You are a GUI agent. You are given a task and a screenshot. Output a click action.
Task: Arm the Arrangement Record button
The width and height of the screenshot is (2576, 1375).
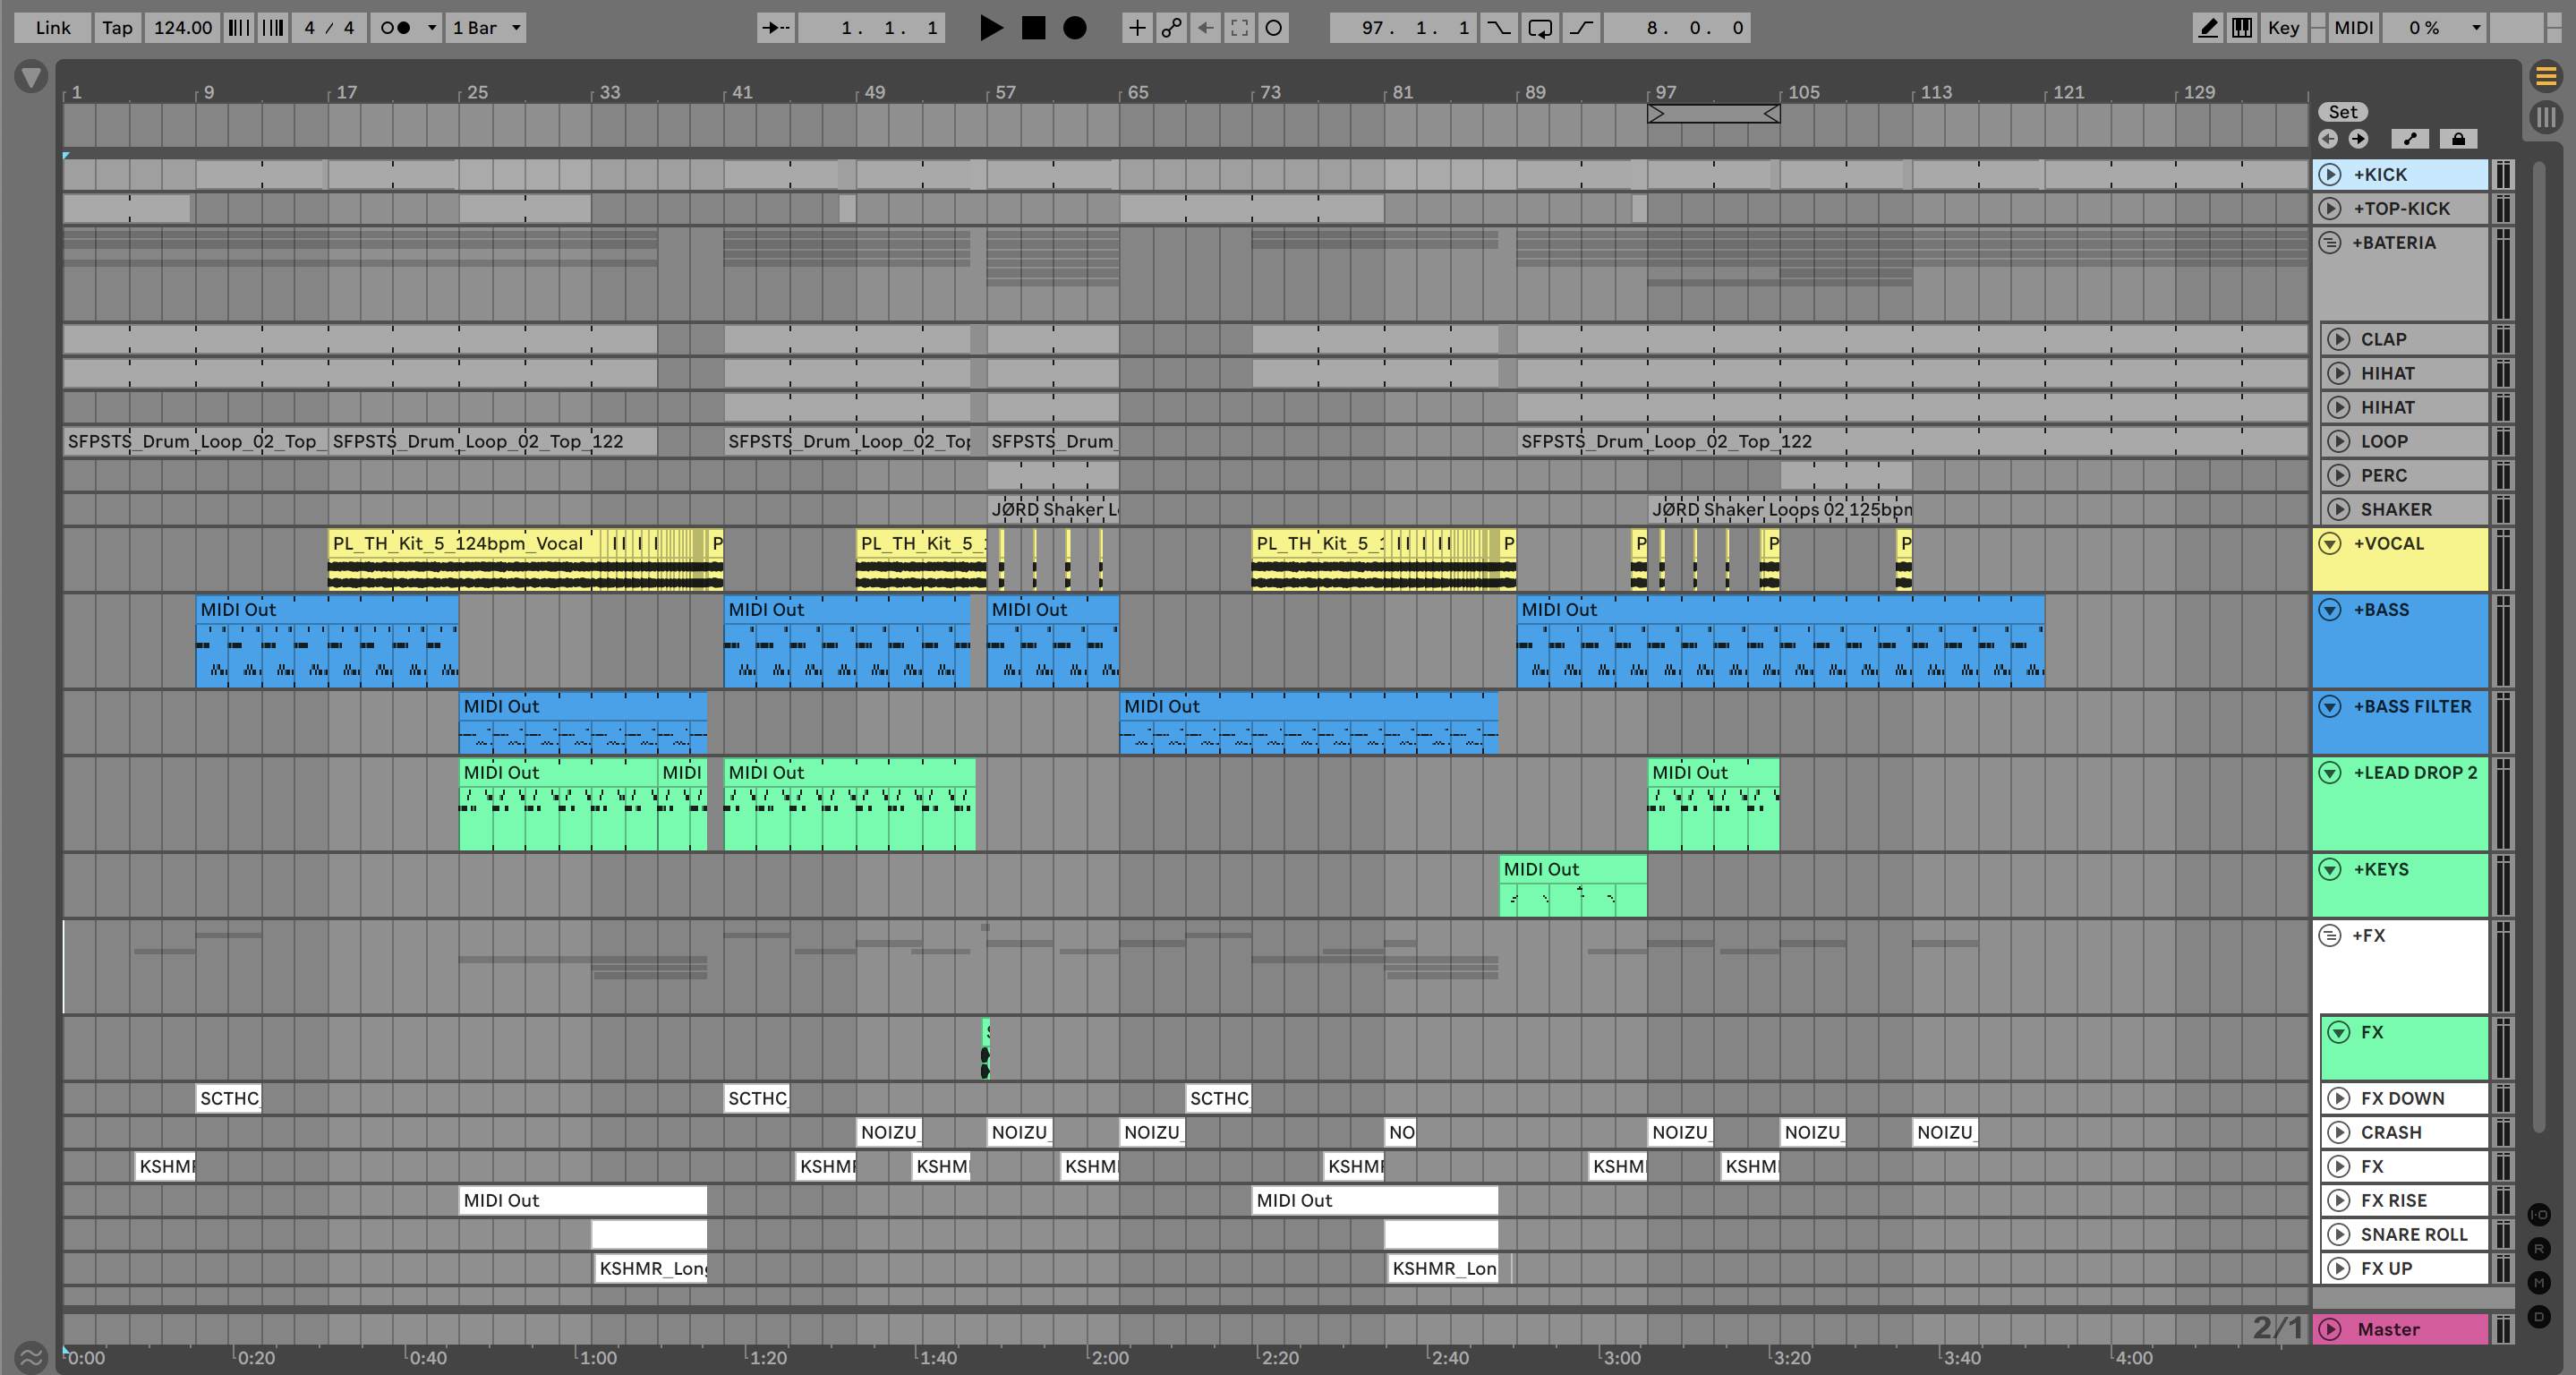pyautogui.click(x=1075, y=28)
